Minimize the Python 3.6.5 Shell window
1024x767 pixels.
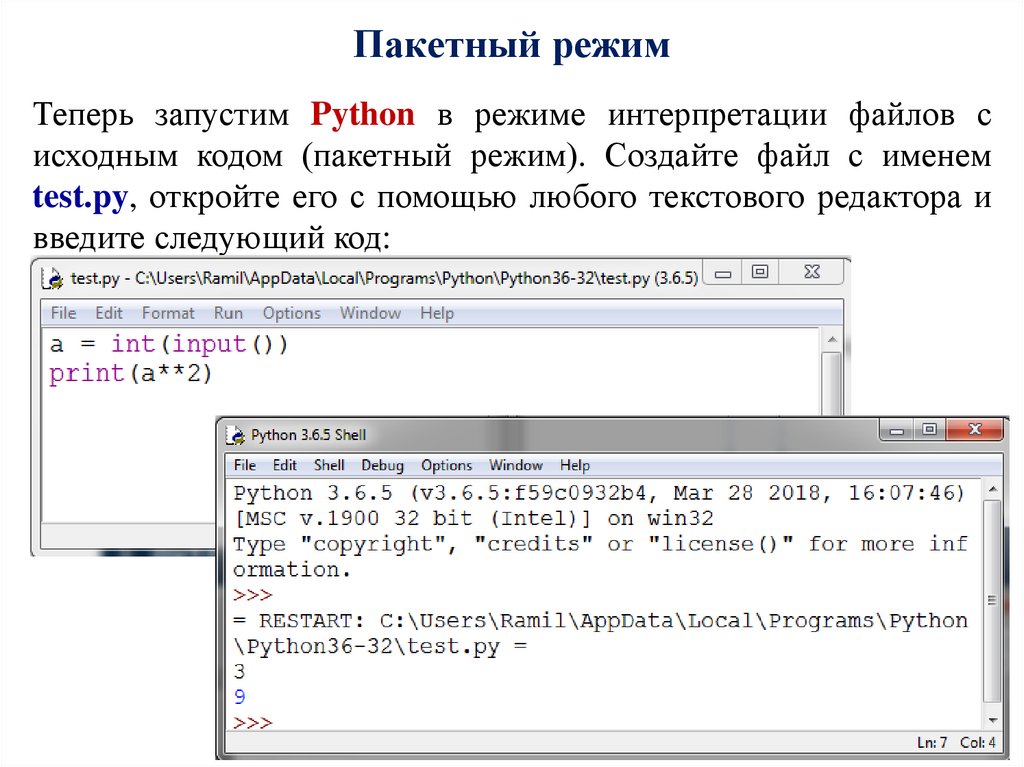coord(896,430)
